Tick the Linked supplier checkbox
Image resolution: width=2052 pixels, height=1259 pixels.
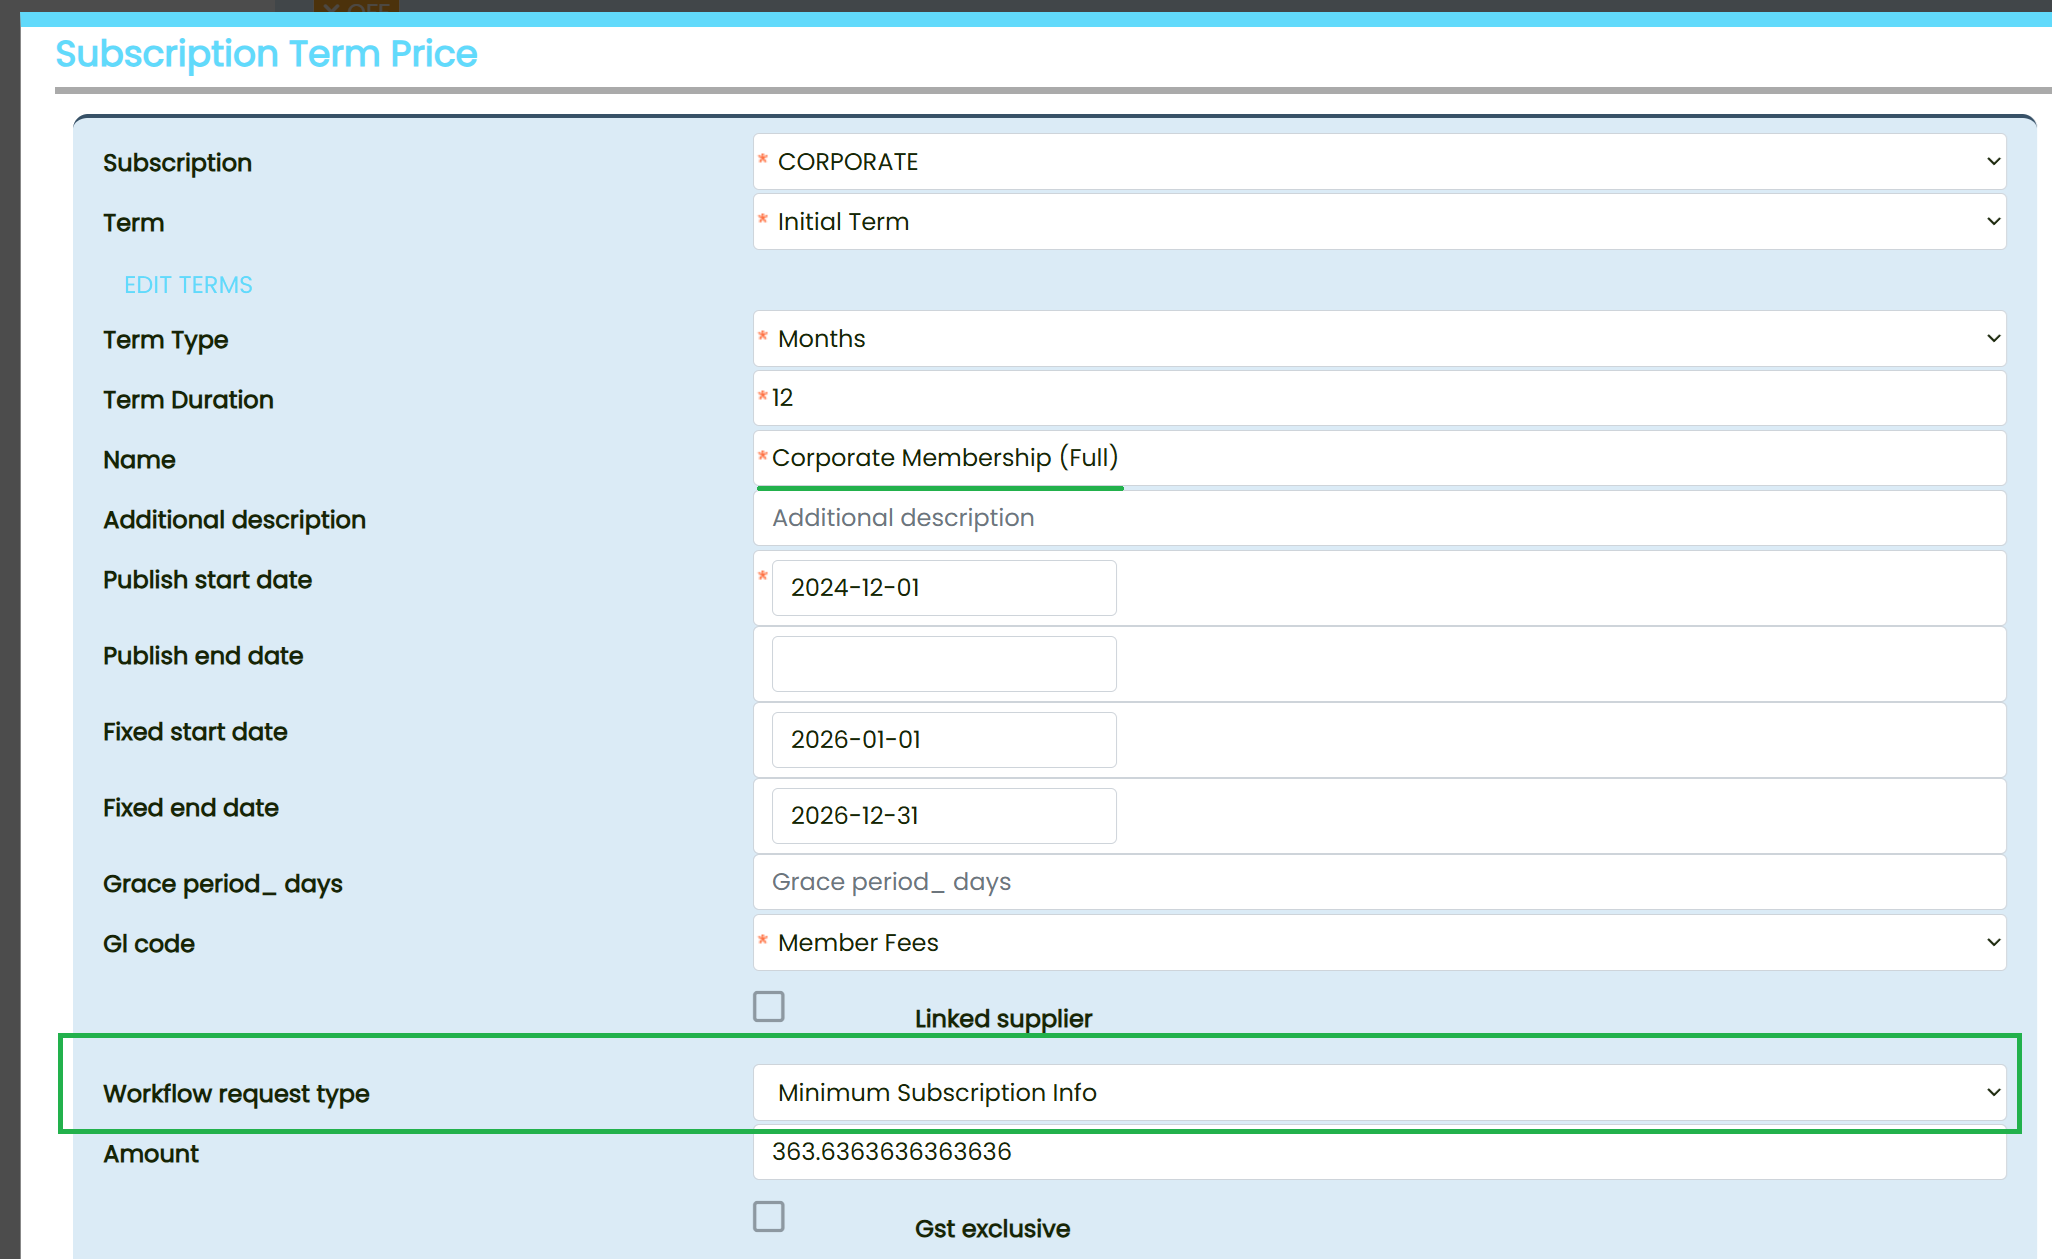(x=769, y=1006)
